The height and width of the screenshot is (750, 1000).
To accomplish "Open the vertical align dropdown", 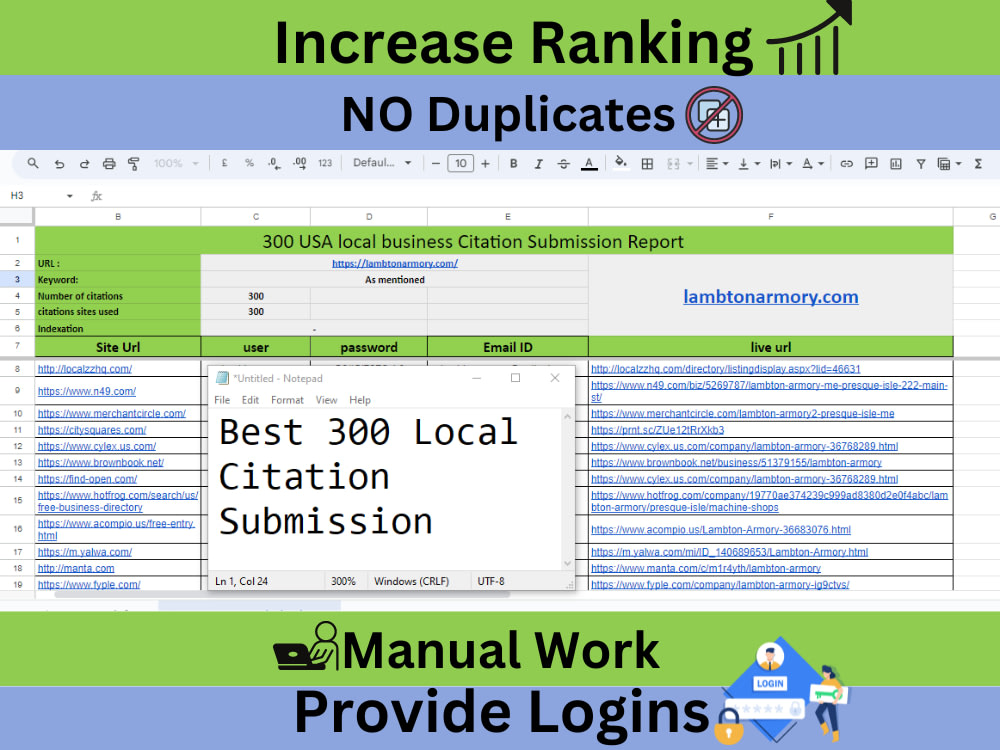I will 749,164.
